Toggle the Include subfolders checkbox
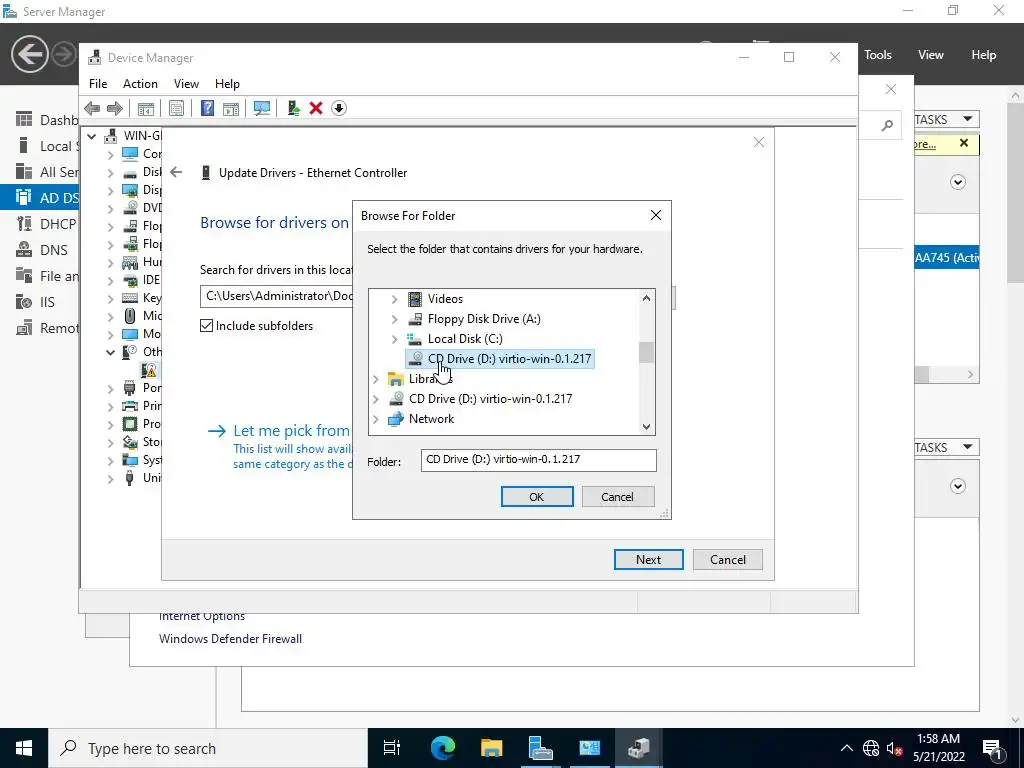 pyautogui.click(x=206, y=325)
